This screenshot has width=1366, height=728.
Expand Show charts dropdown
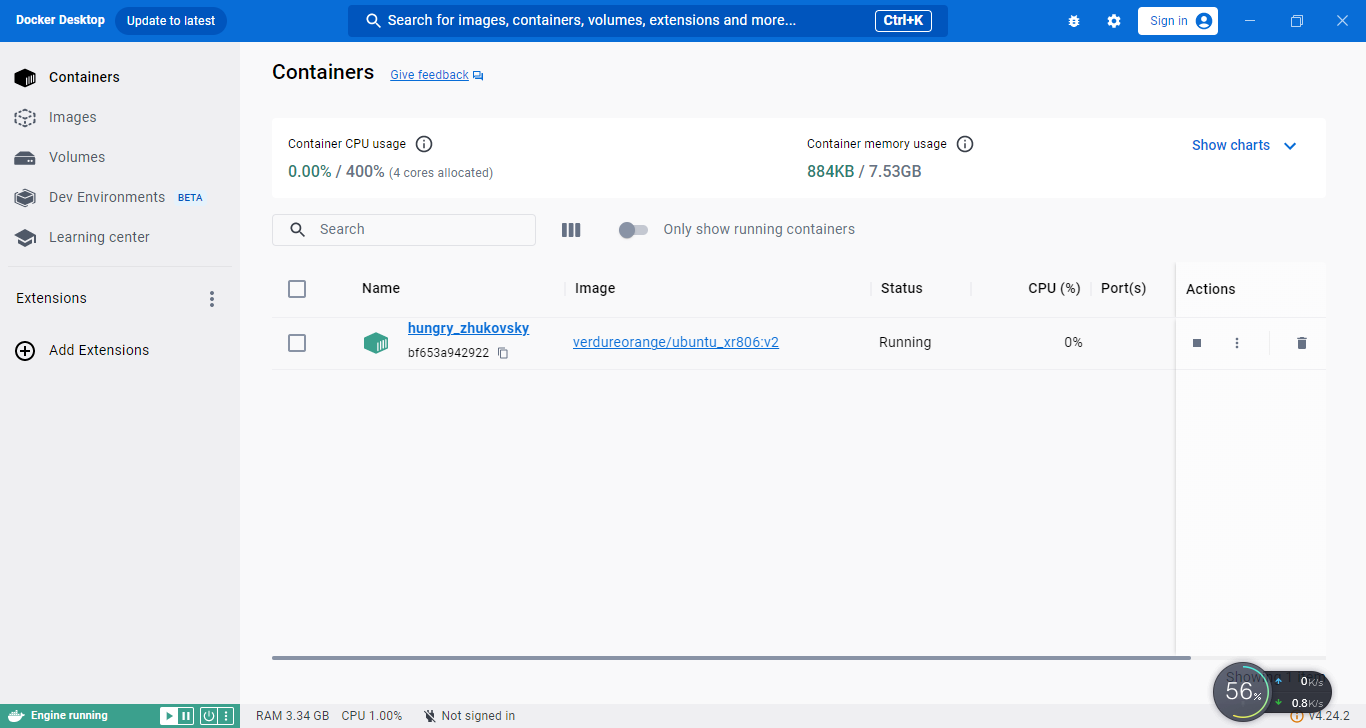coord(1244,145)
